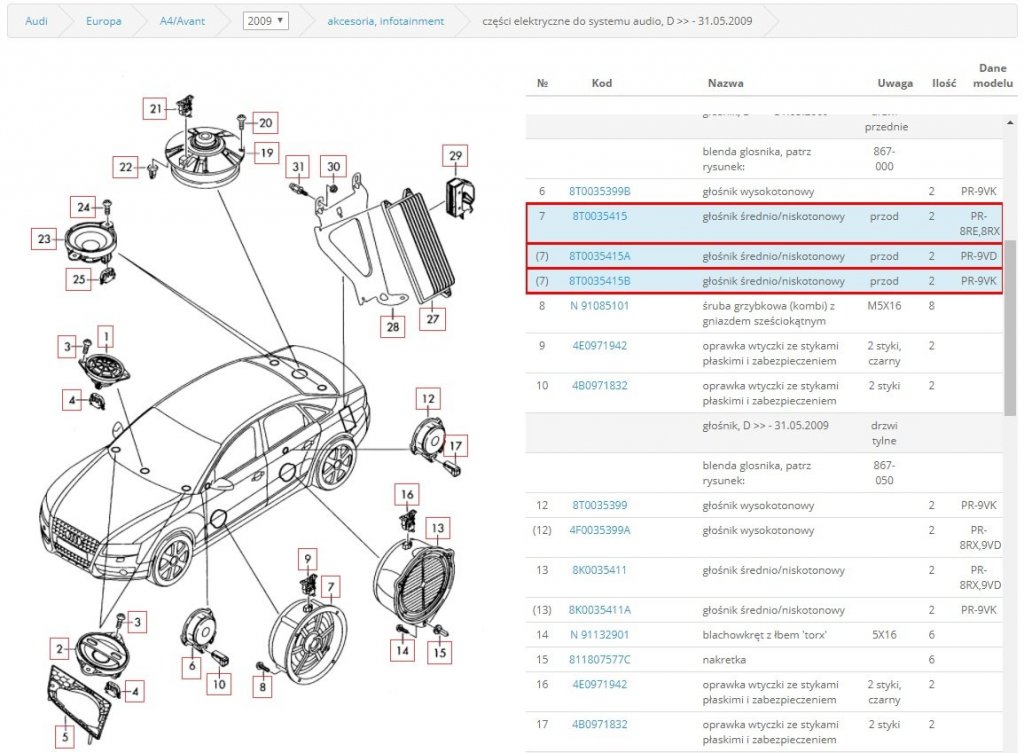Click 'blachowkręt z łbem torx' cell
The height and width of the screenshot is (753, 1024).
(764, 634)
